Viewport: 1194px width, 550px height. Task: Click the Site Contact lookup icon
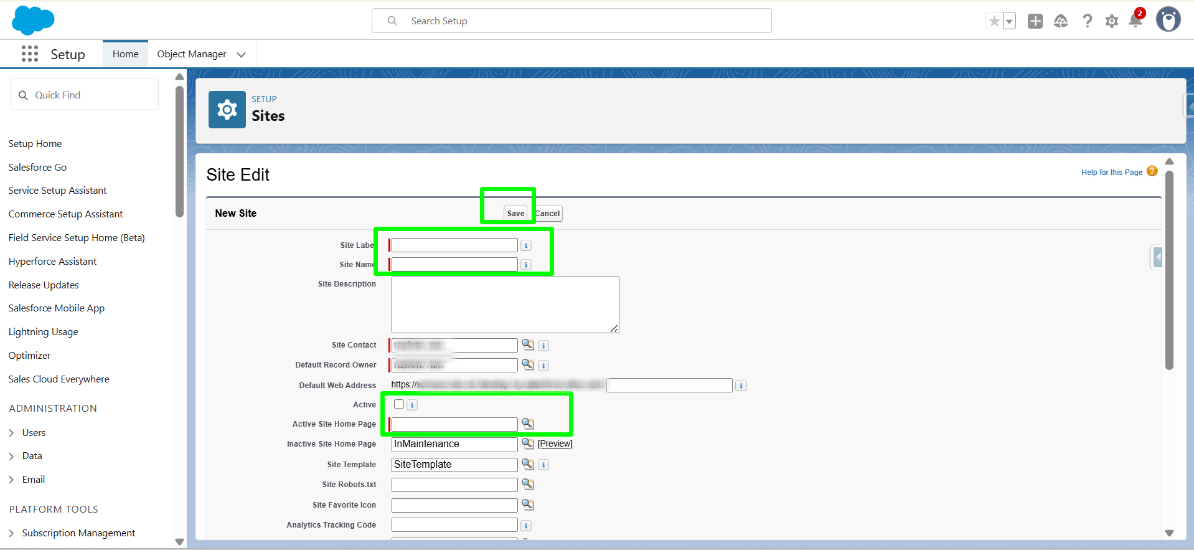pos(527,345)
